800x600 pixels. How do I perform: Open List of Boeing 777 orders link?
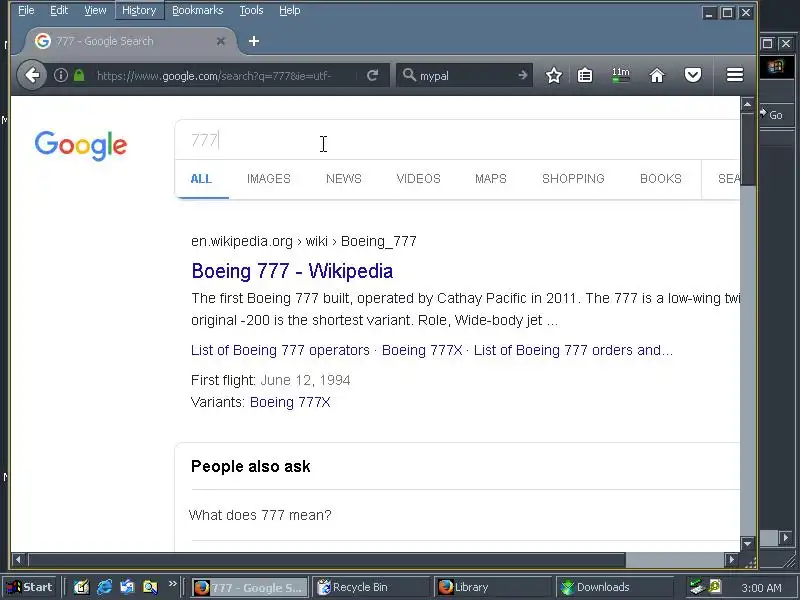pos(573,350)
